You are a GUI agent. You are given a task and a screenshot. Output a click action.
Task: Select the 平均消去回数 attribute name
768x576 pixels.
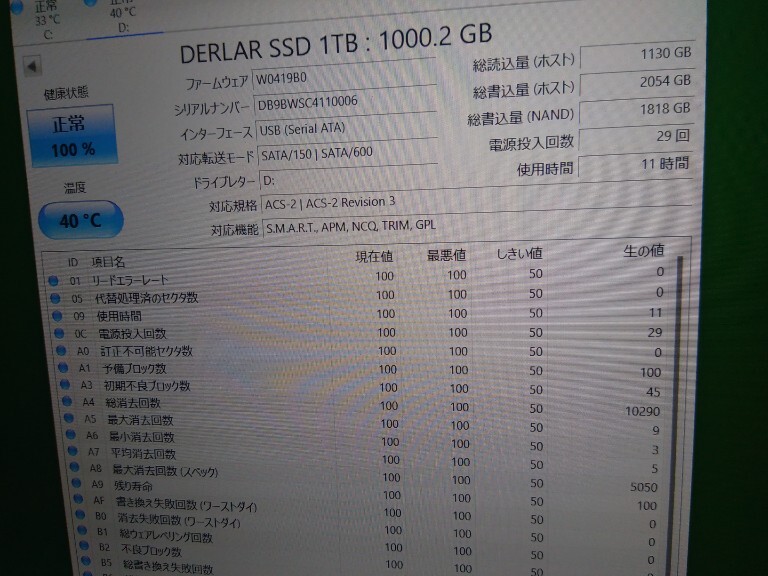click(143, 454)
